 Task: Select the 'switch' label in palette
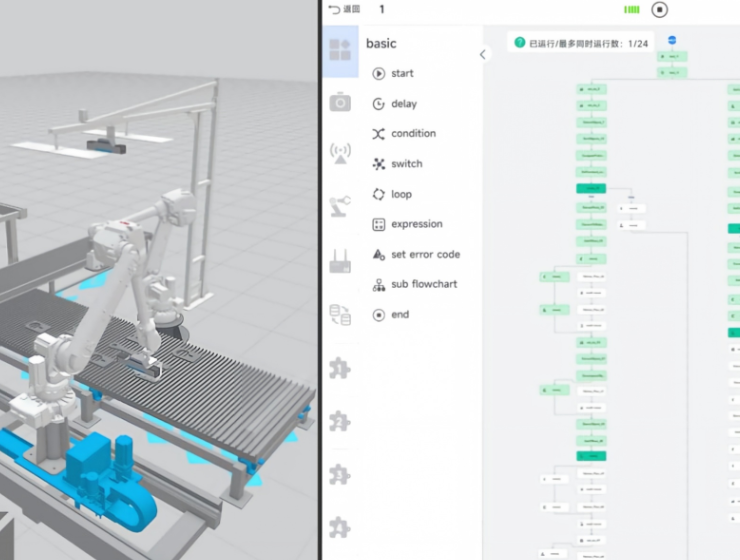(407, 164)
